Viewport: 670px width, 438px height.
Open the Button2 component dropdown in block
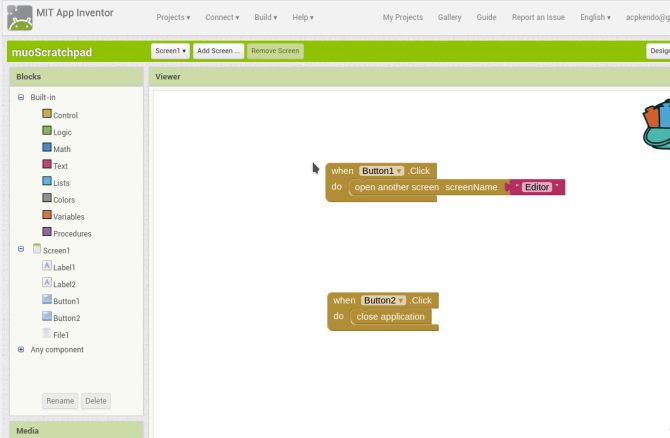[383, 300]
